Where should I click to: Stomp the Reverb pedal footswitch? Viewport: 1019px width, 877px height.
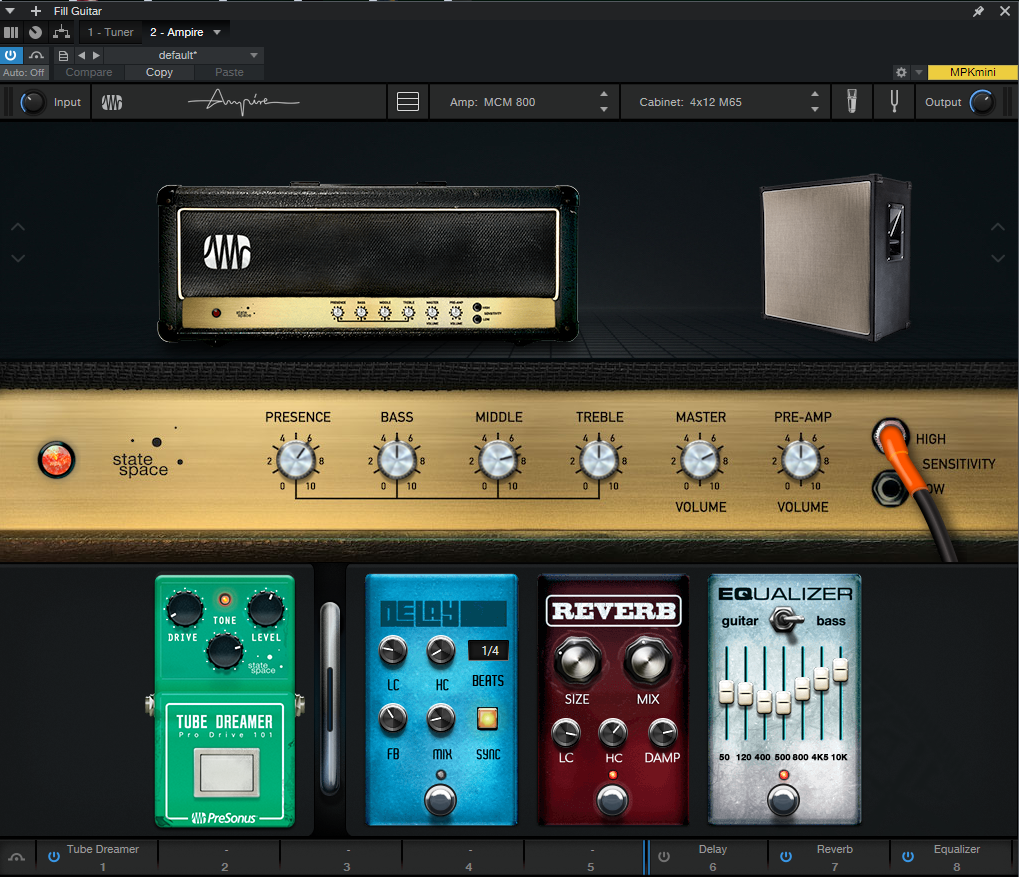pos(612,800)
